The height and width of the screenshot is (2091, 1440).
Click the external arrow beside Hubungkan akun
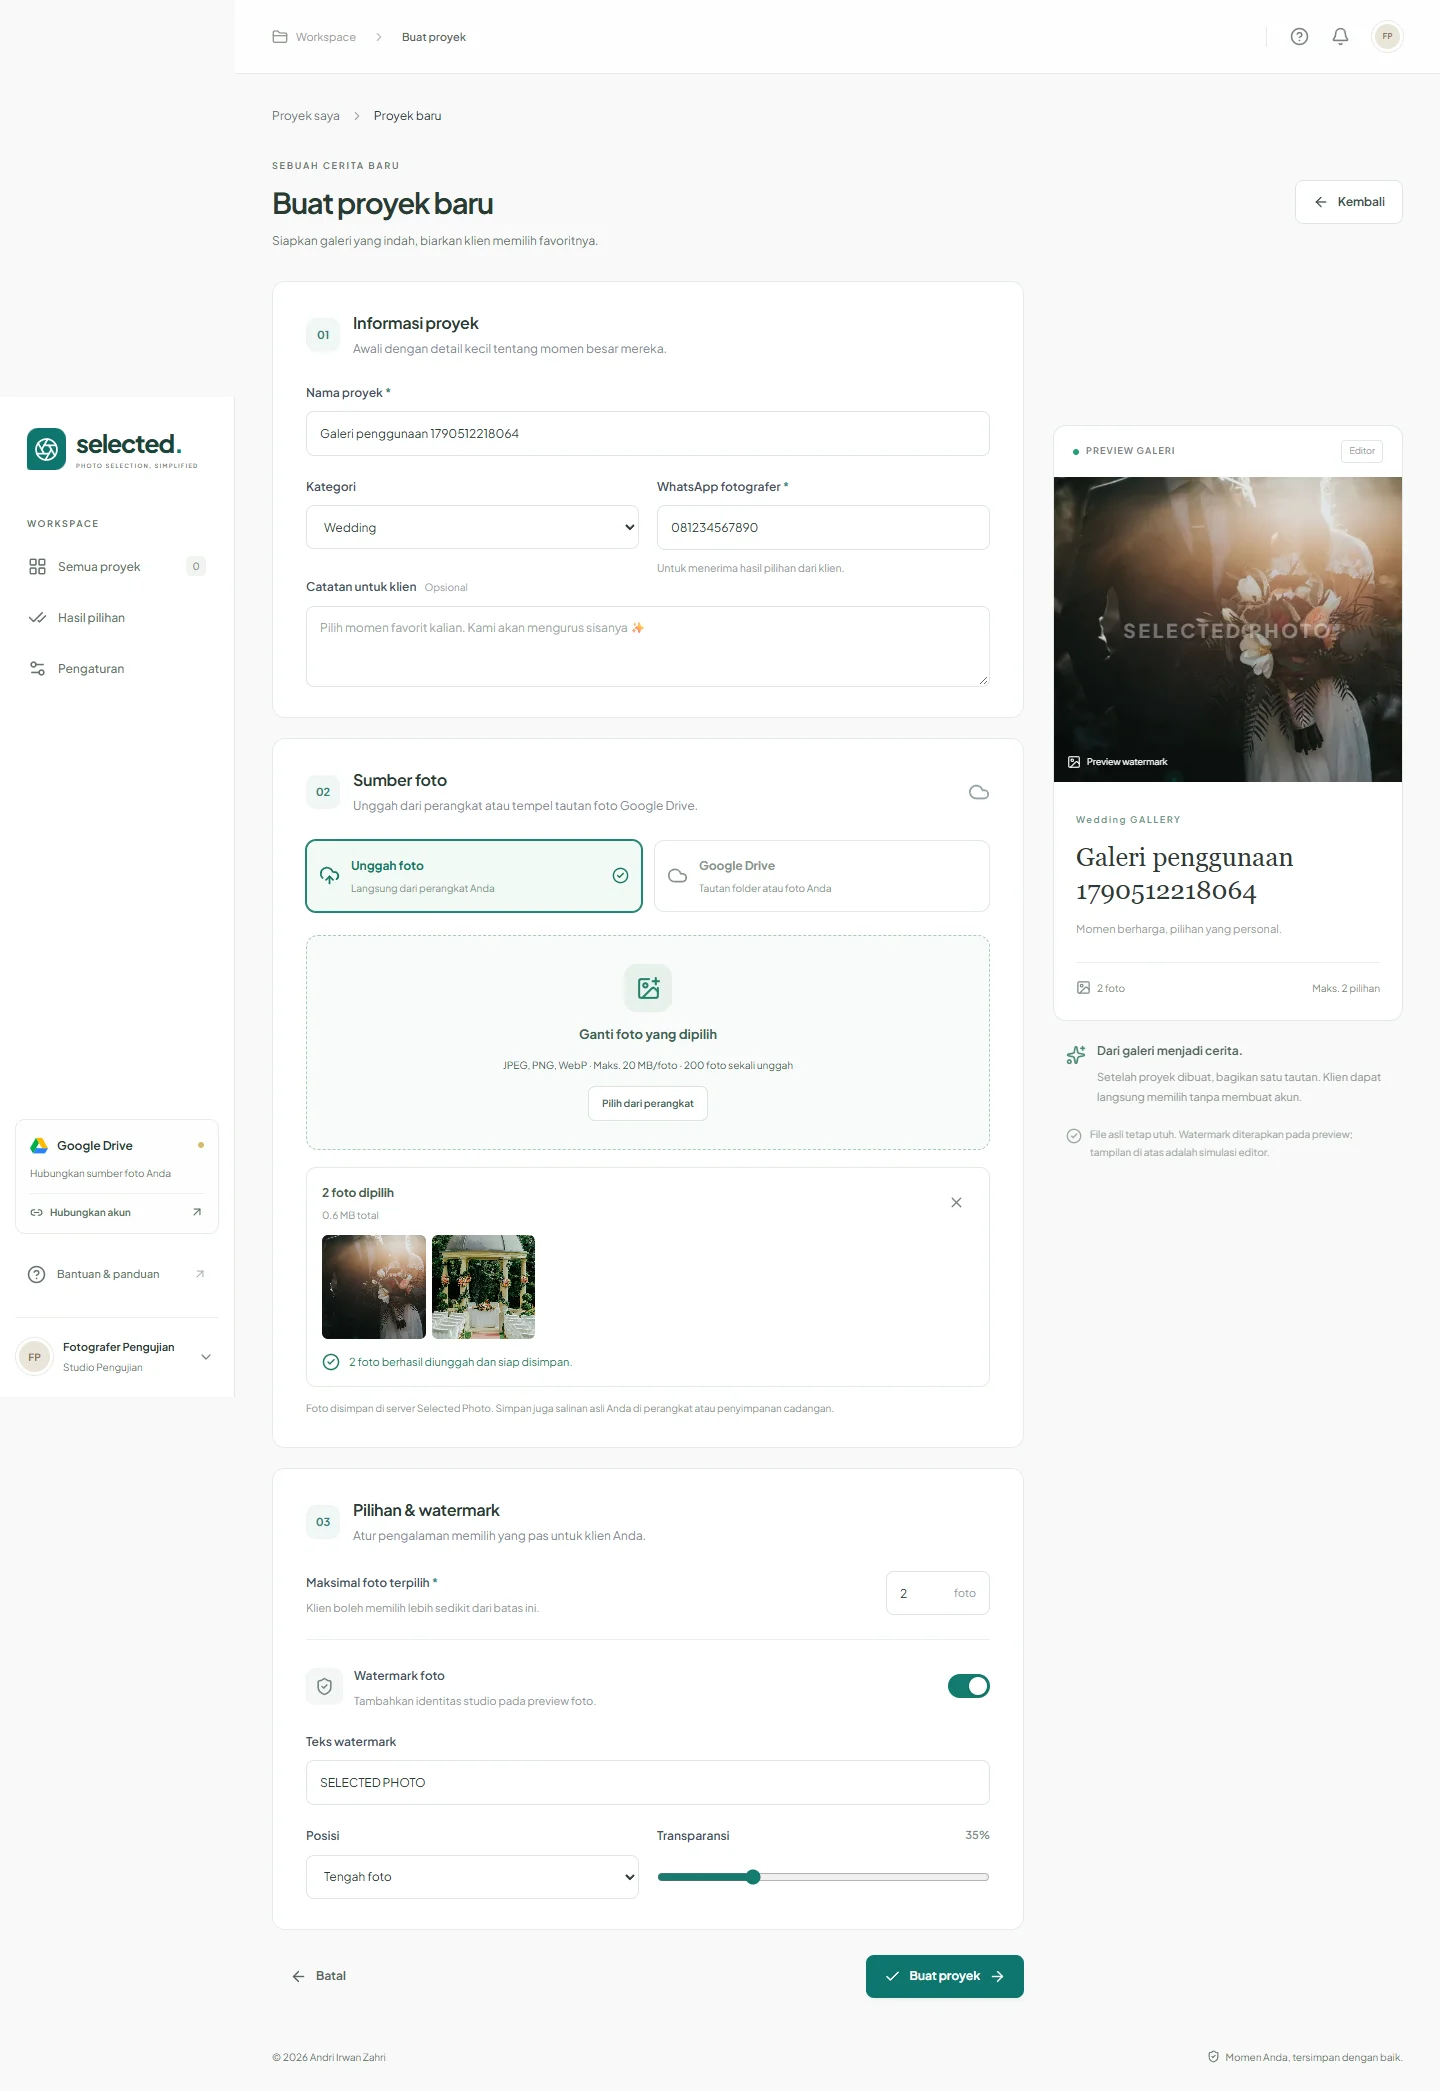coord(197,1212)
